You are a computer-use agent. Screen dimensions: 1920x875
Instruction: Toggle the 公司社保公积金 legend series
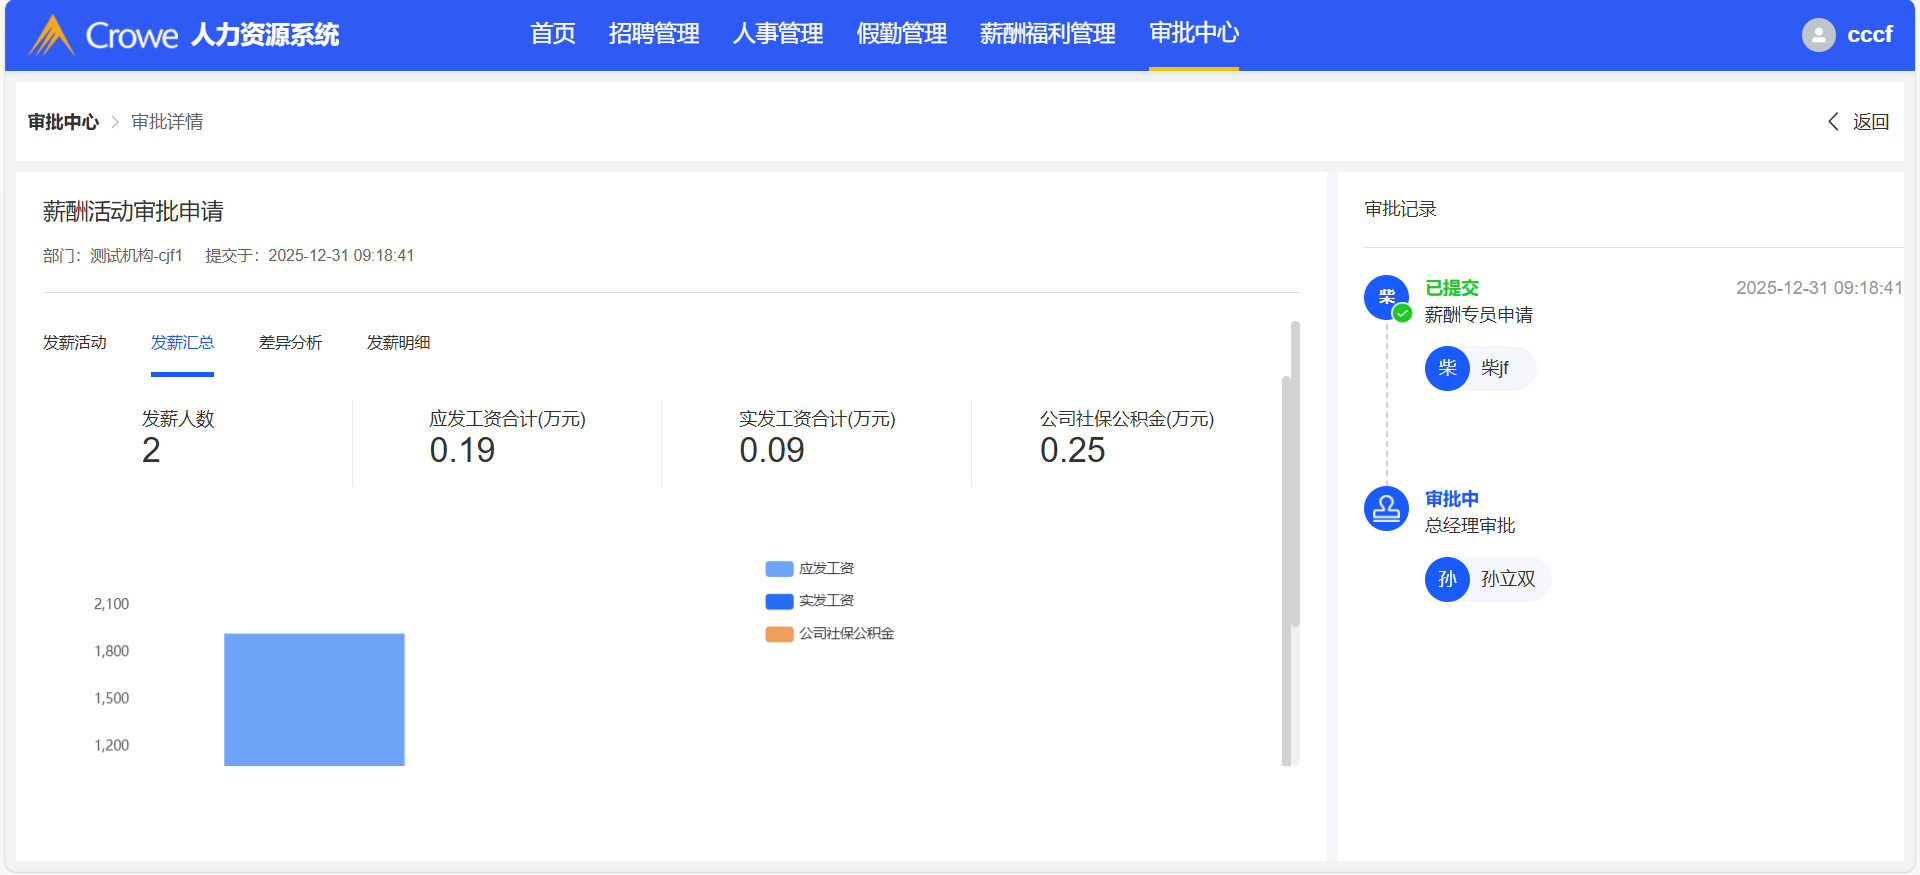point(830,634)
